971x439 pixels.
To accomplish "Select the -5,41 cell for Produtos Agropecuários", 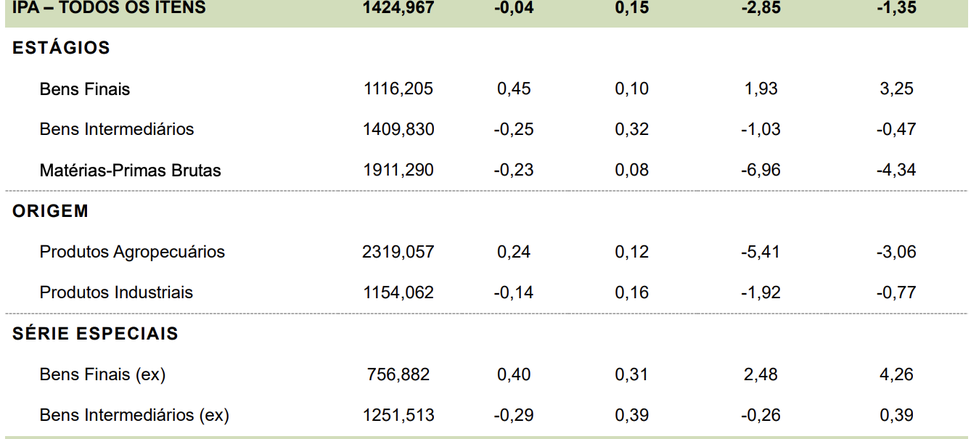I will (762, 252).
